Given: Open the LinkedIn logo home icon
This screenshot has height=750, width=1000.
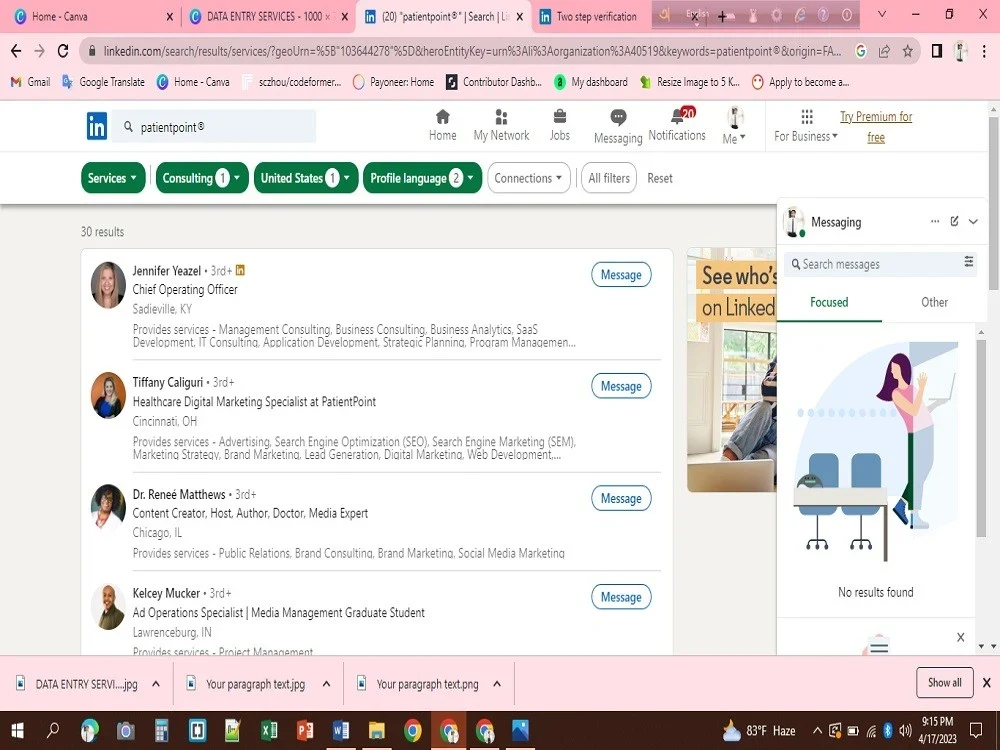Looking at the screenshot, I should click(97, 126).
